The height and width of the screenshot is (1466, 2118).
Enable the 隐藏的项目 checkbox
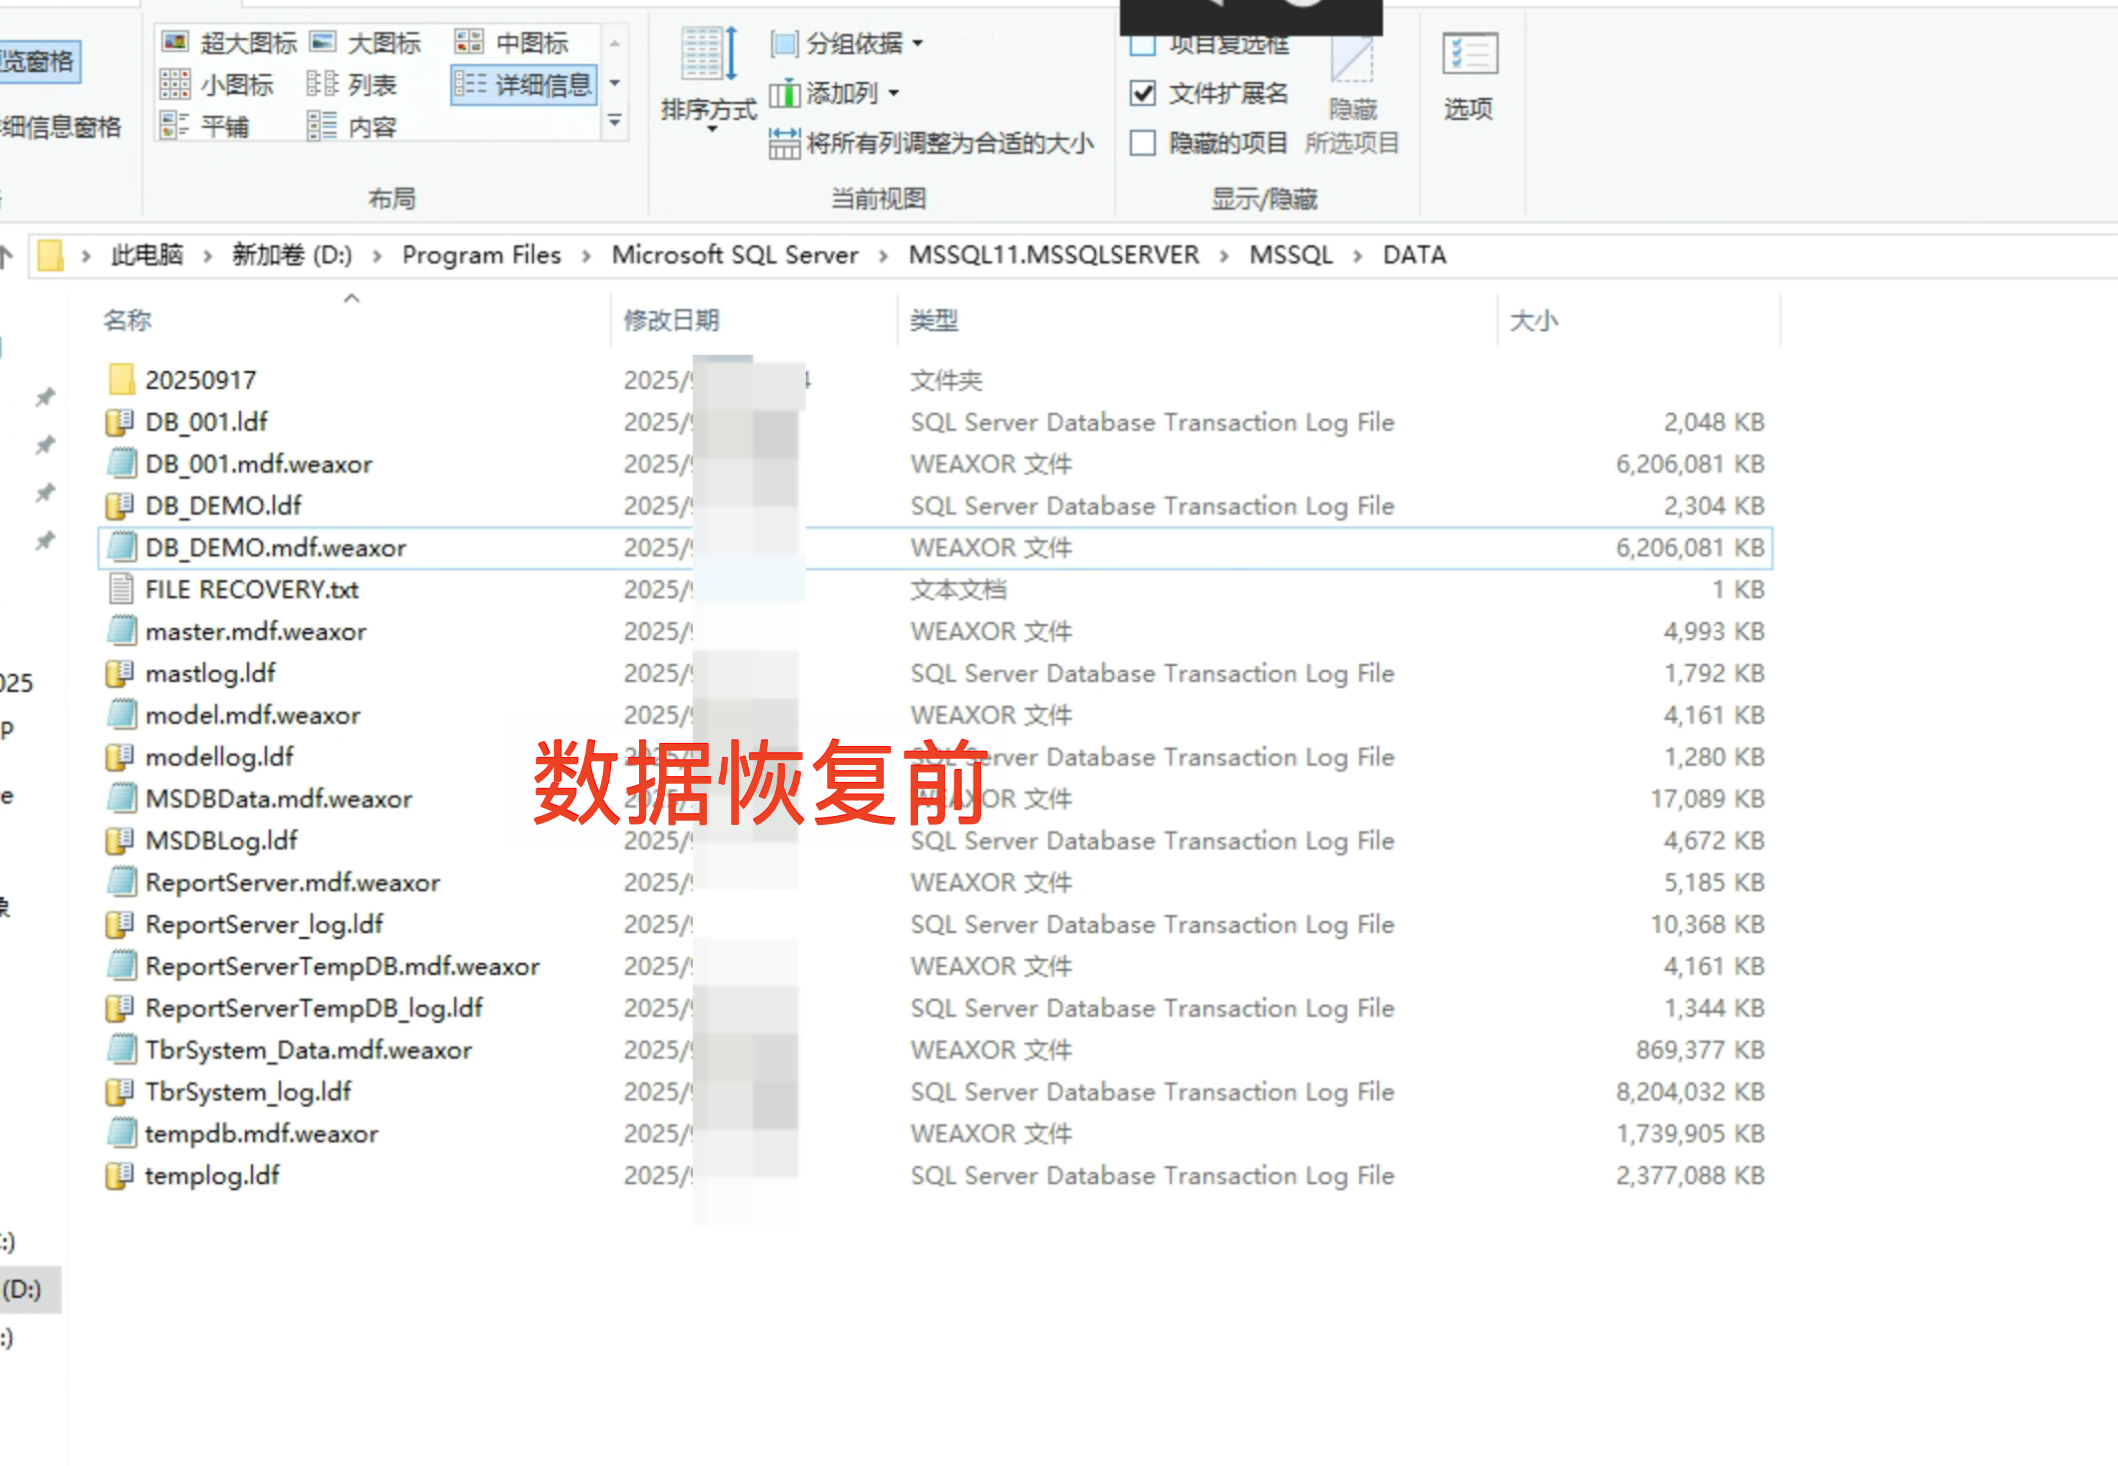1143,143
